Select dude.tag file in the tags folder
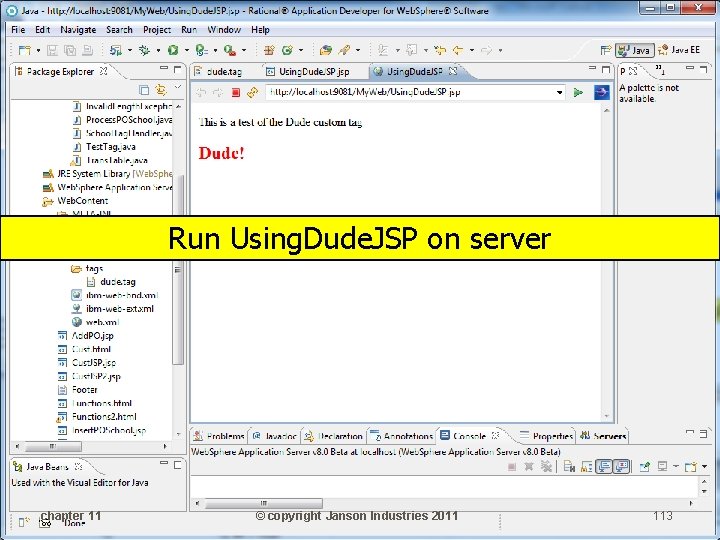 click(x=118, y=282)
